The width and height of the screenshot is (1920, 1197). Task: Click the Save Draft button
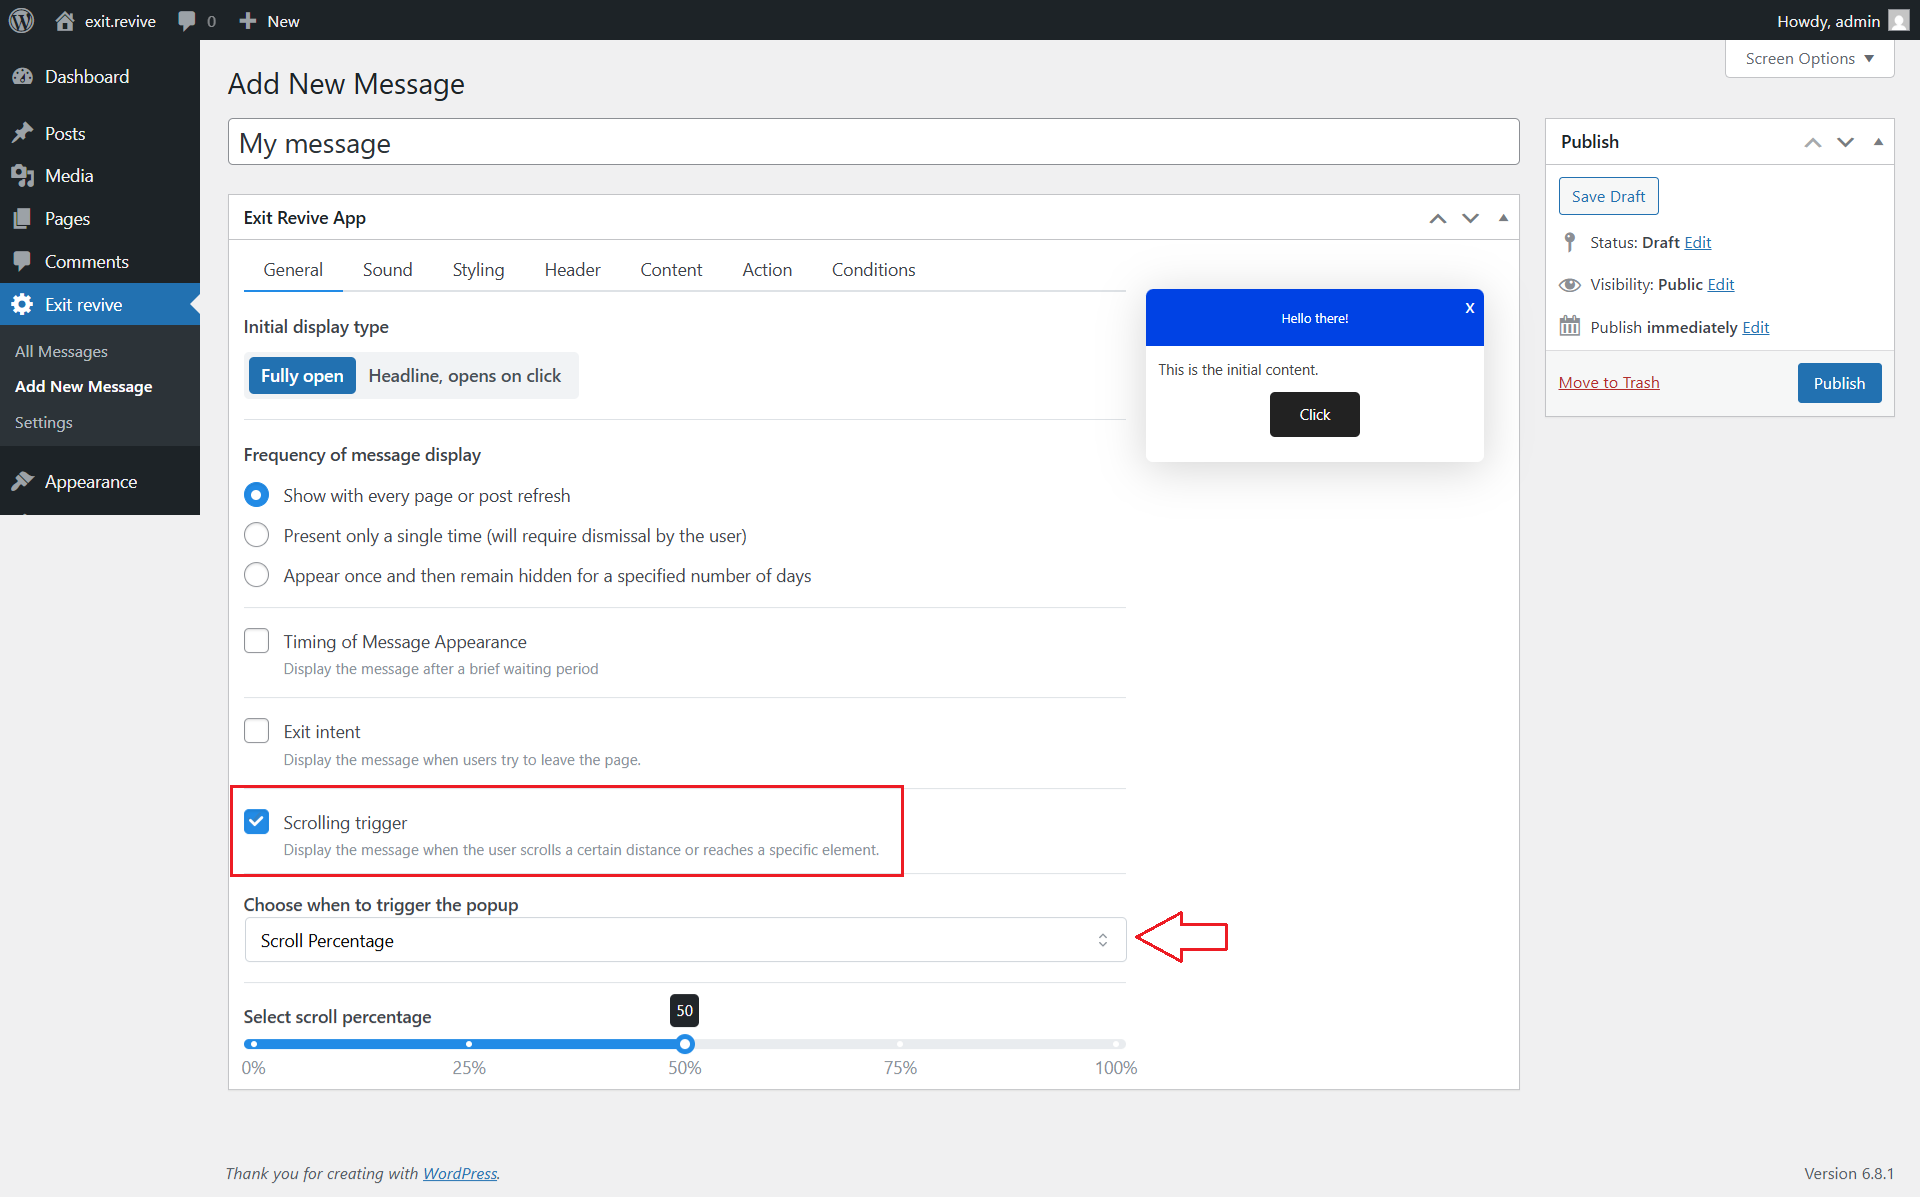pyautogui.click(x=1608, y=197)
